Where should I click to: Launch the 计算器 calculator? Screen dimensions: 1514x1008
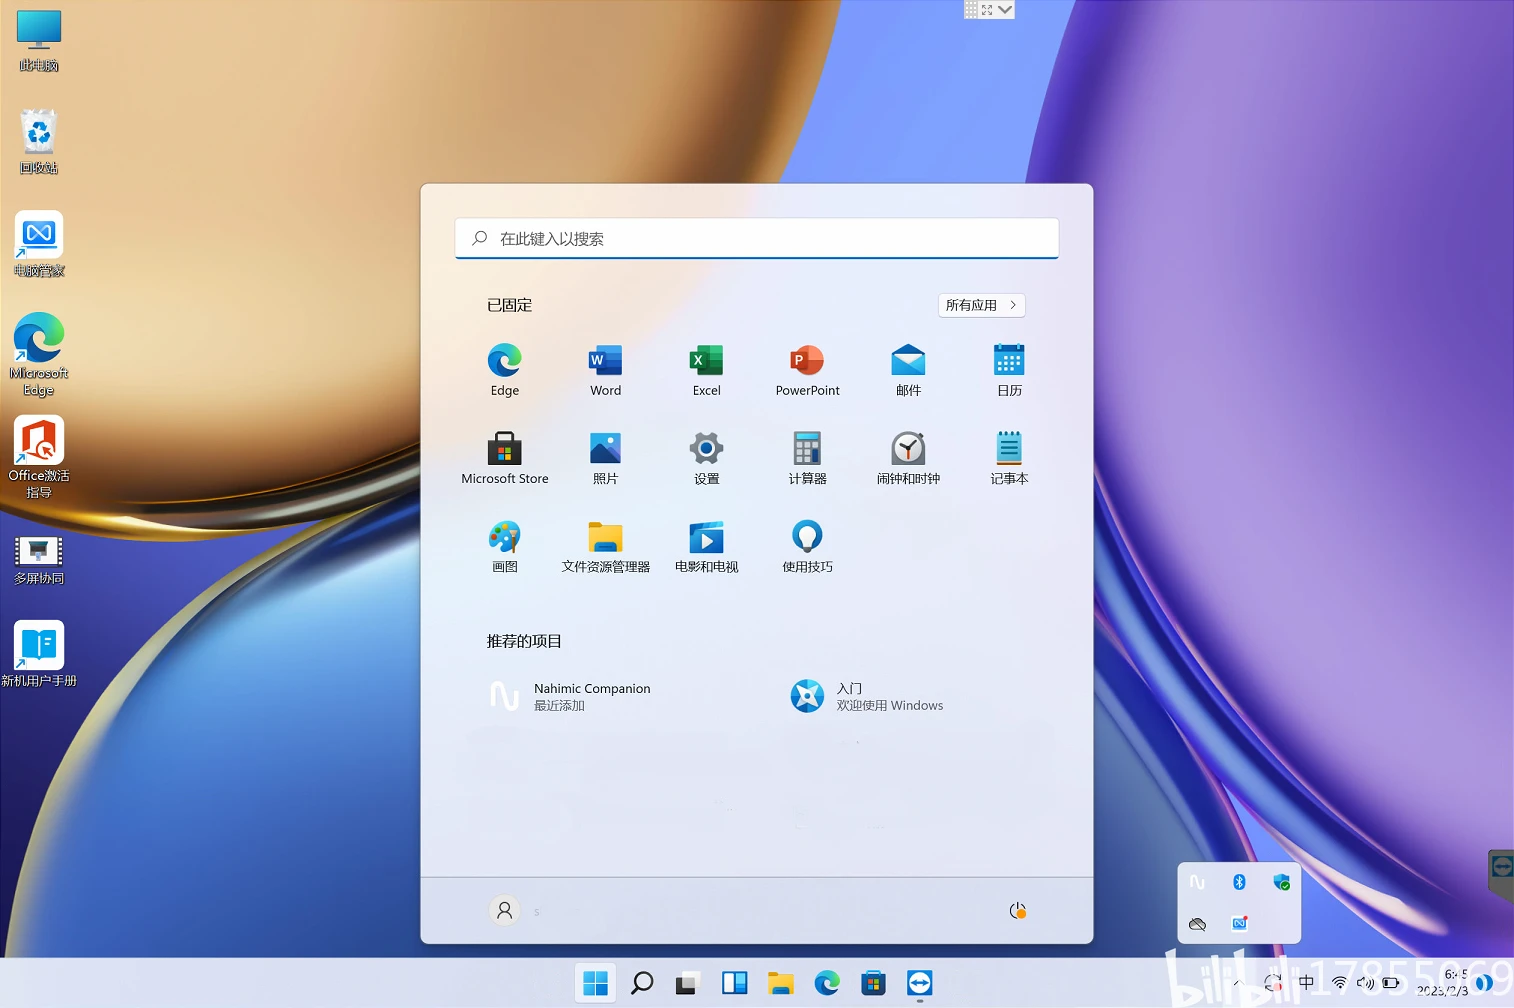[x=807, y=458]
